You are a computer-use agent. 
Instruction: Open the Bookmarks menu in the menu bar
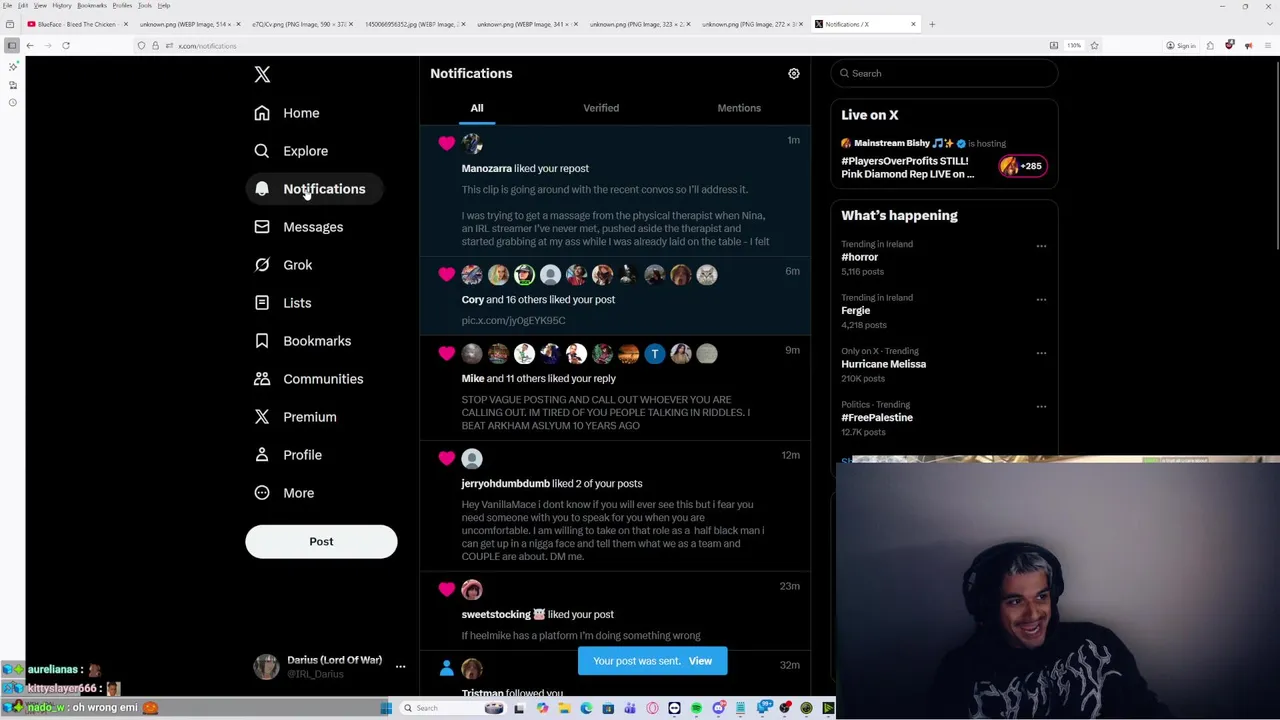pyautogui.click(x=91, y=6)
